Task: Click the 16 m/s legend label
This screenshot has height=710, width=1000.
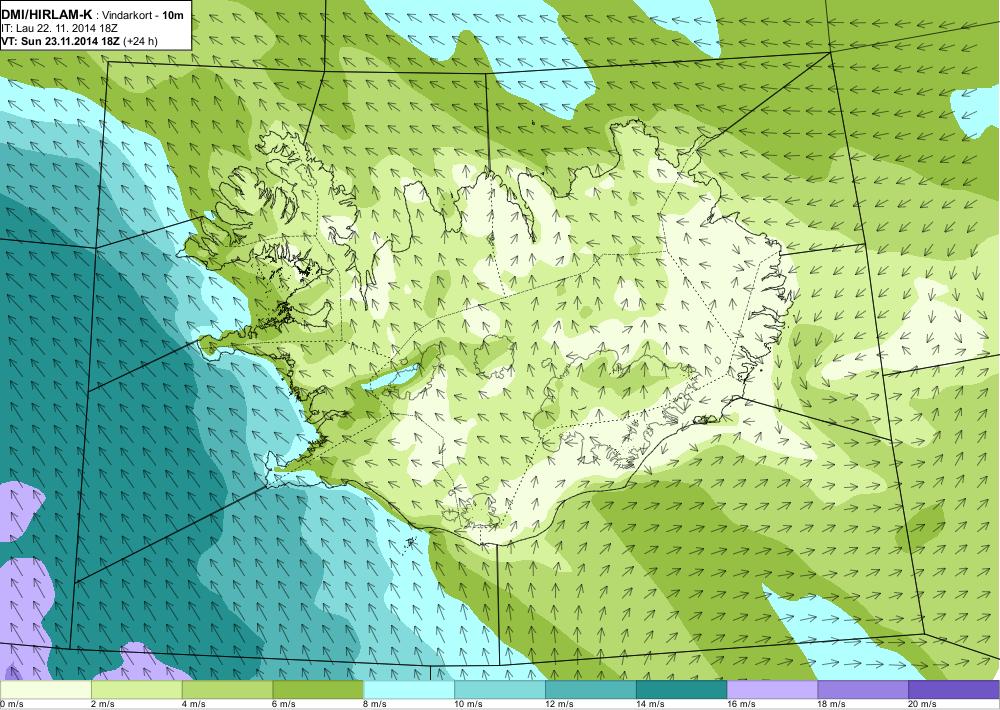Action: tap(741, 704)
